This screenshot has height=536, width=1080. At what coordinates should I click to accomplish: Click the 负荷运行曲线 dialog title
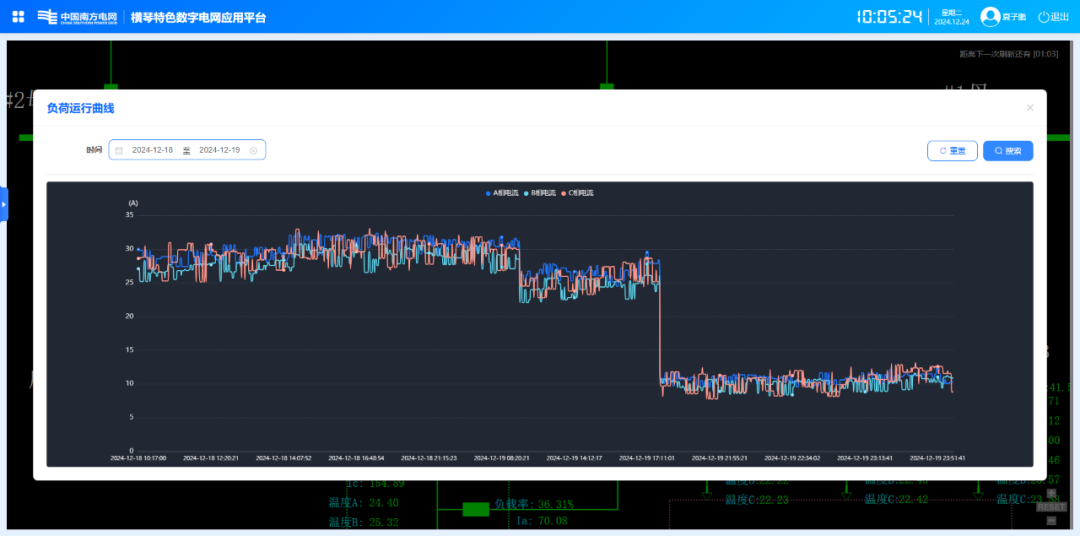[81, 108]
